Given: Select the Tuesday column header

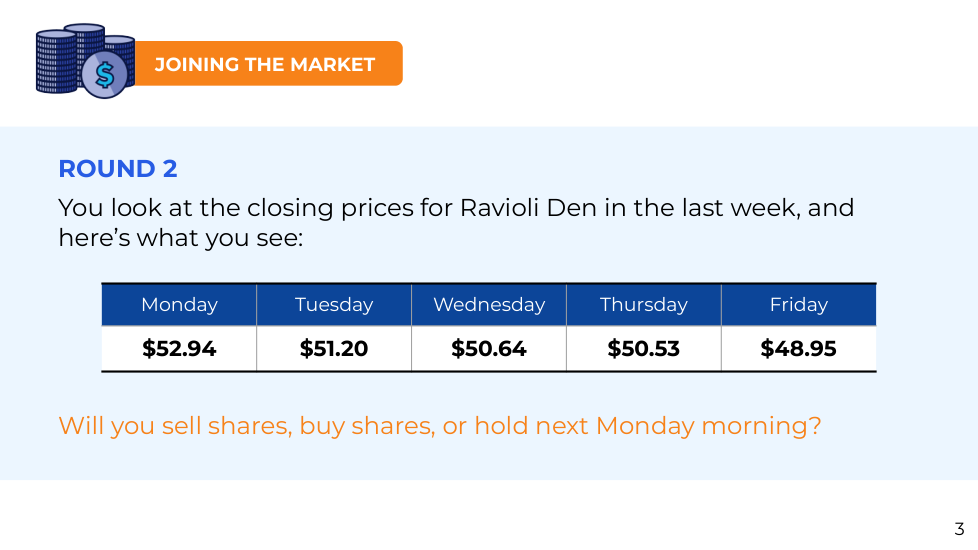Looking at the screenshot, I should coord(334,305).
